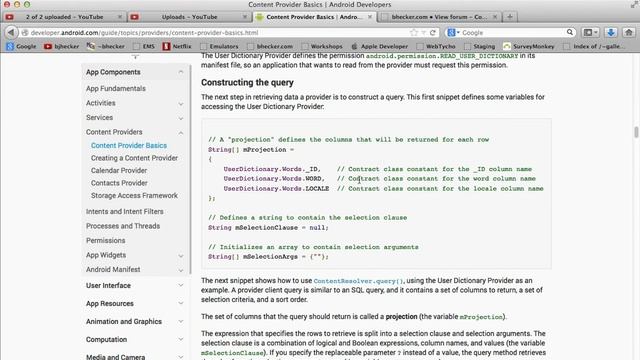640x360 pixels.
Task: Open the Permissions sidebar link
Action: (105, 240)
